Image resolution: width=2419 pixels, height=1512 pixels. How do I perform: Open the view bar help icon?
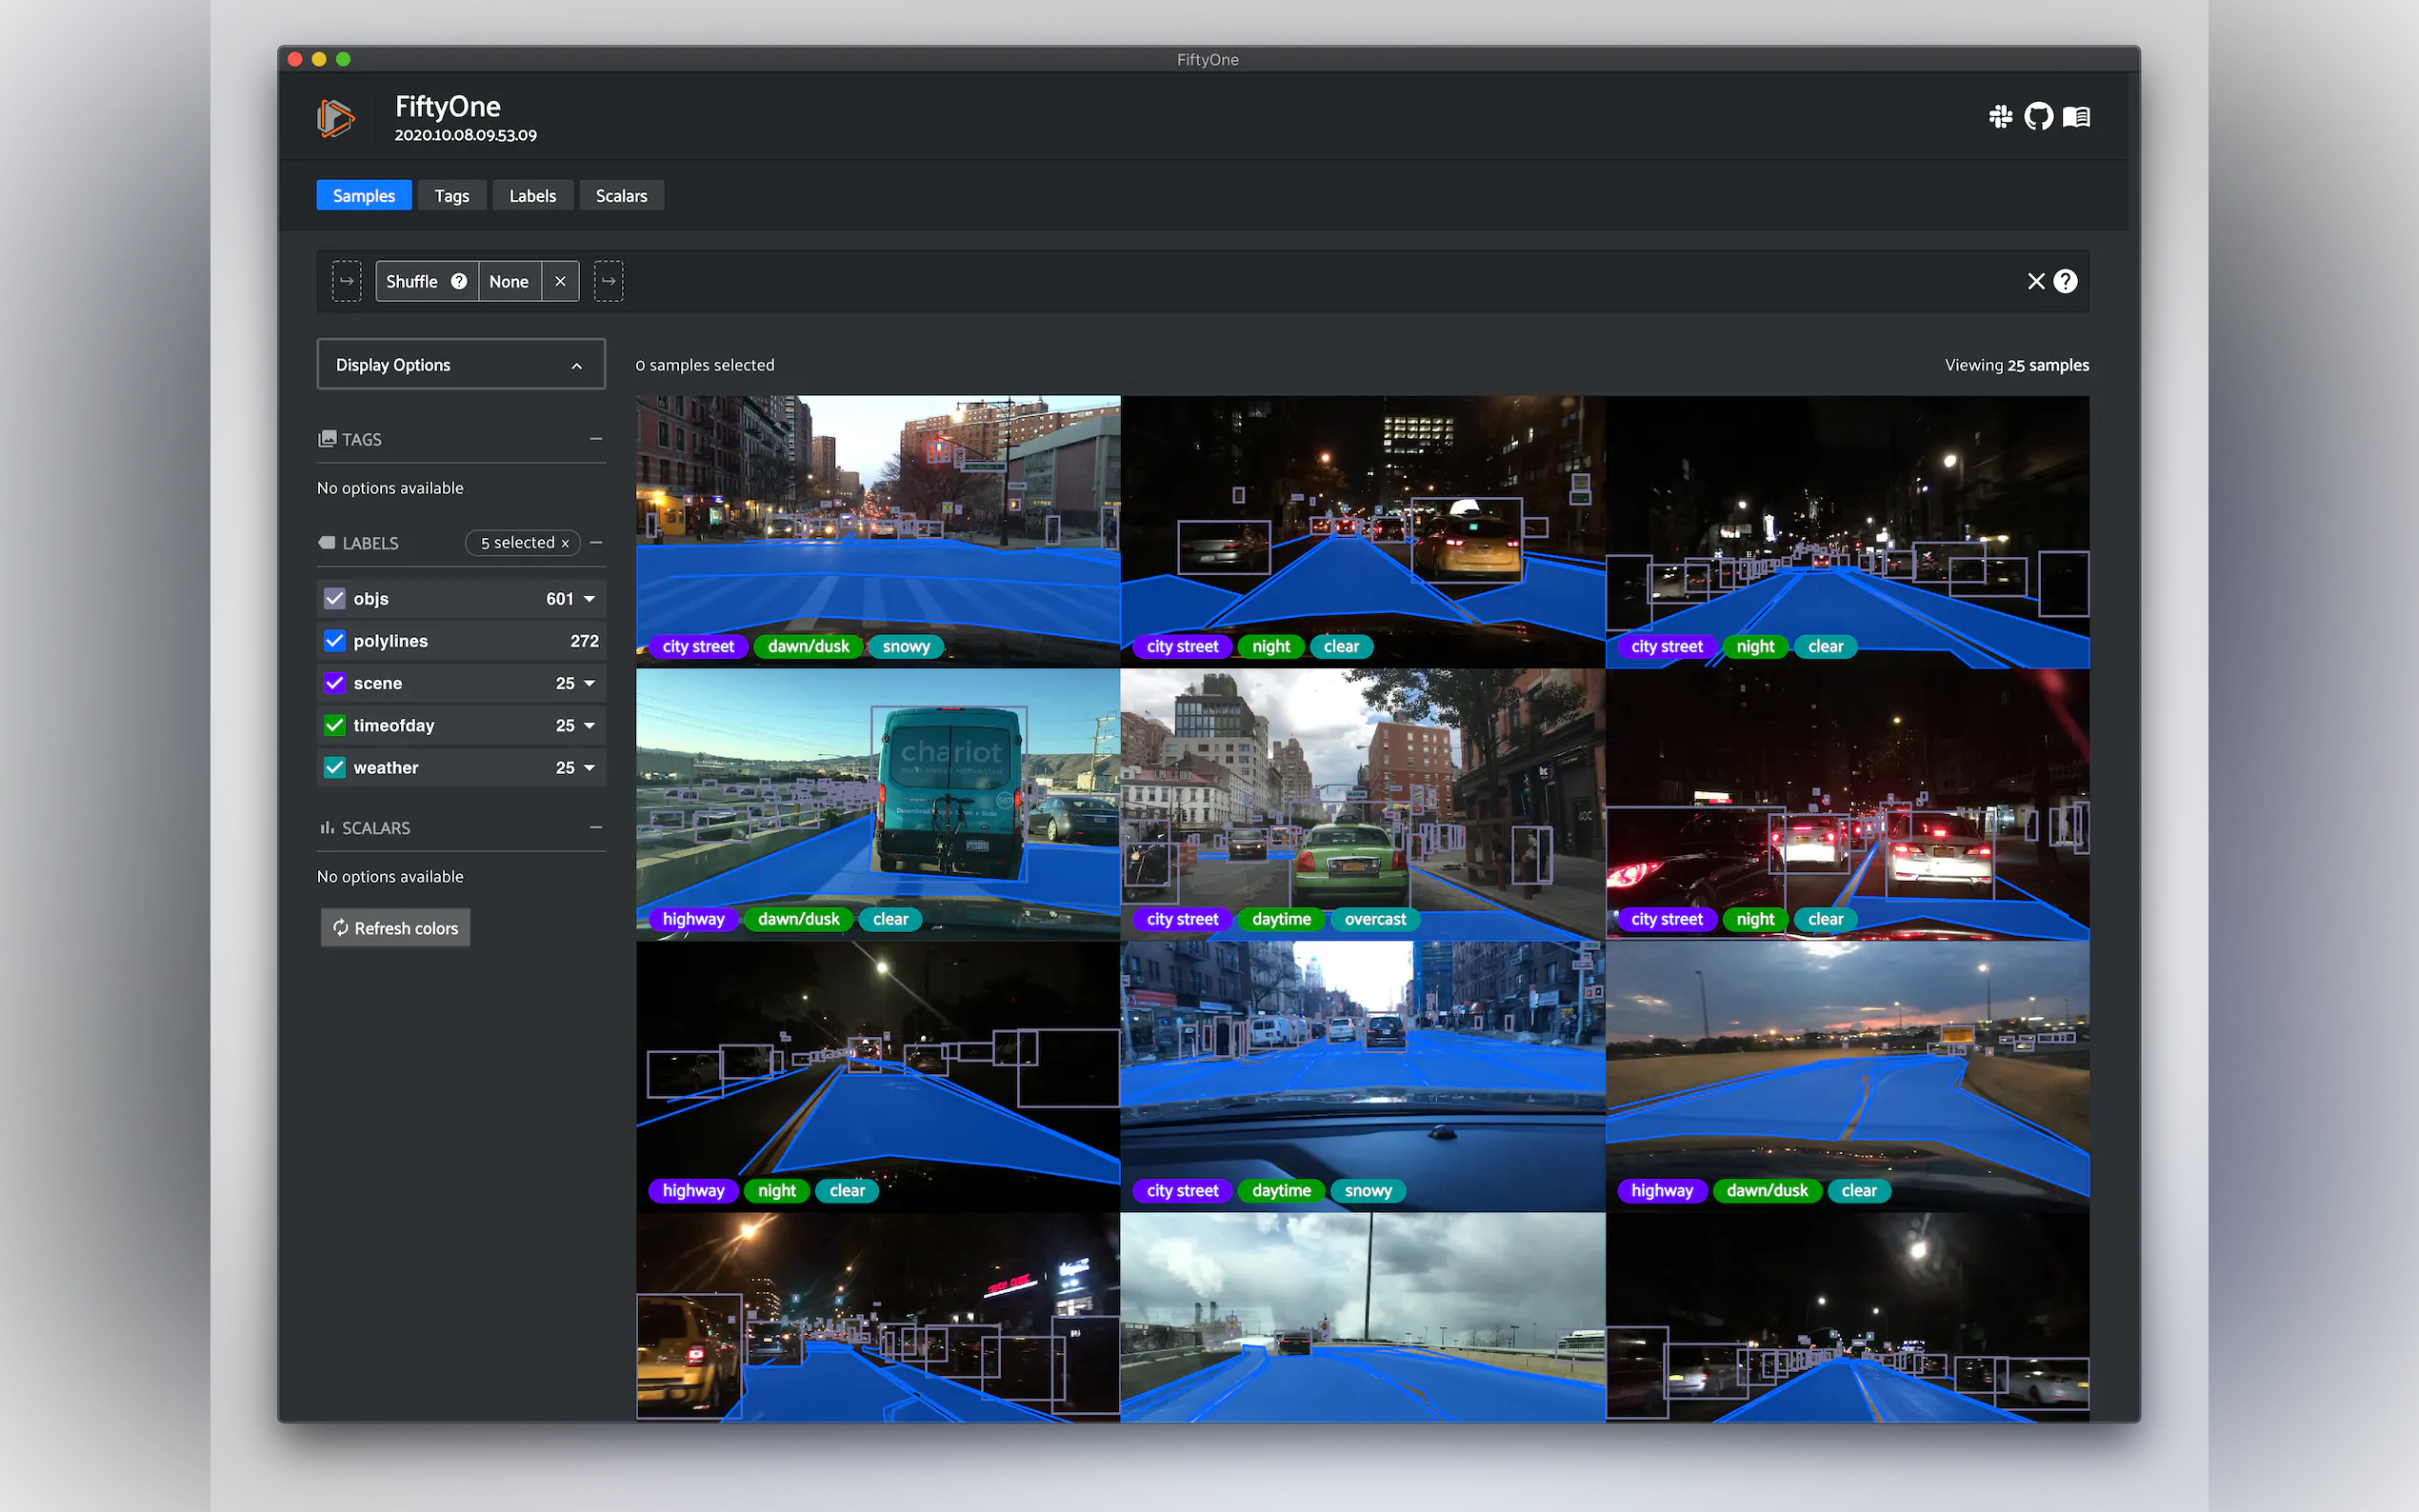point(2065,282)
